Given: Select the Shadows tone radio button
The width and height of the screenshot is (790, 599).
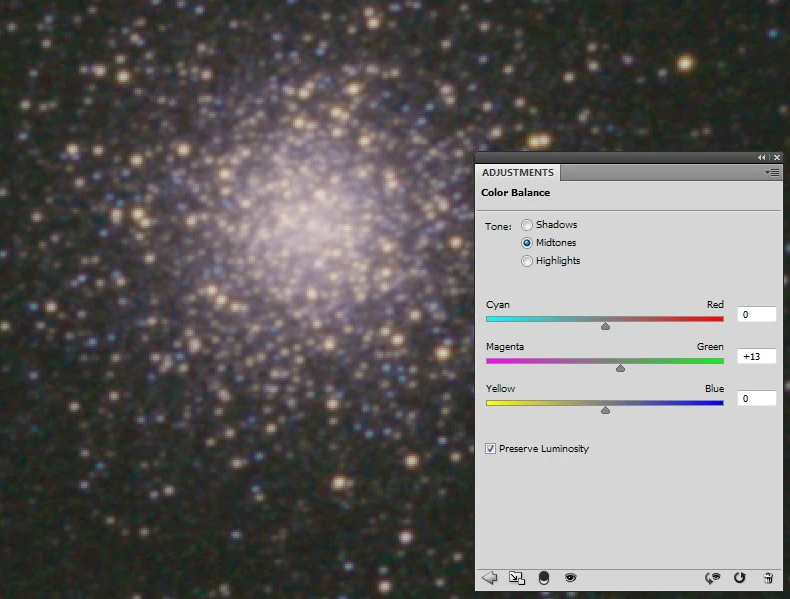Looking at the screenshot, I should [x=527, y=225].
